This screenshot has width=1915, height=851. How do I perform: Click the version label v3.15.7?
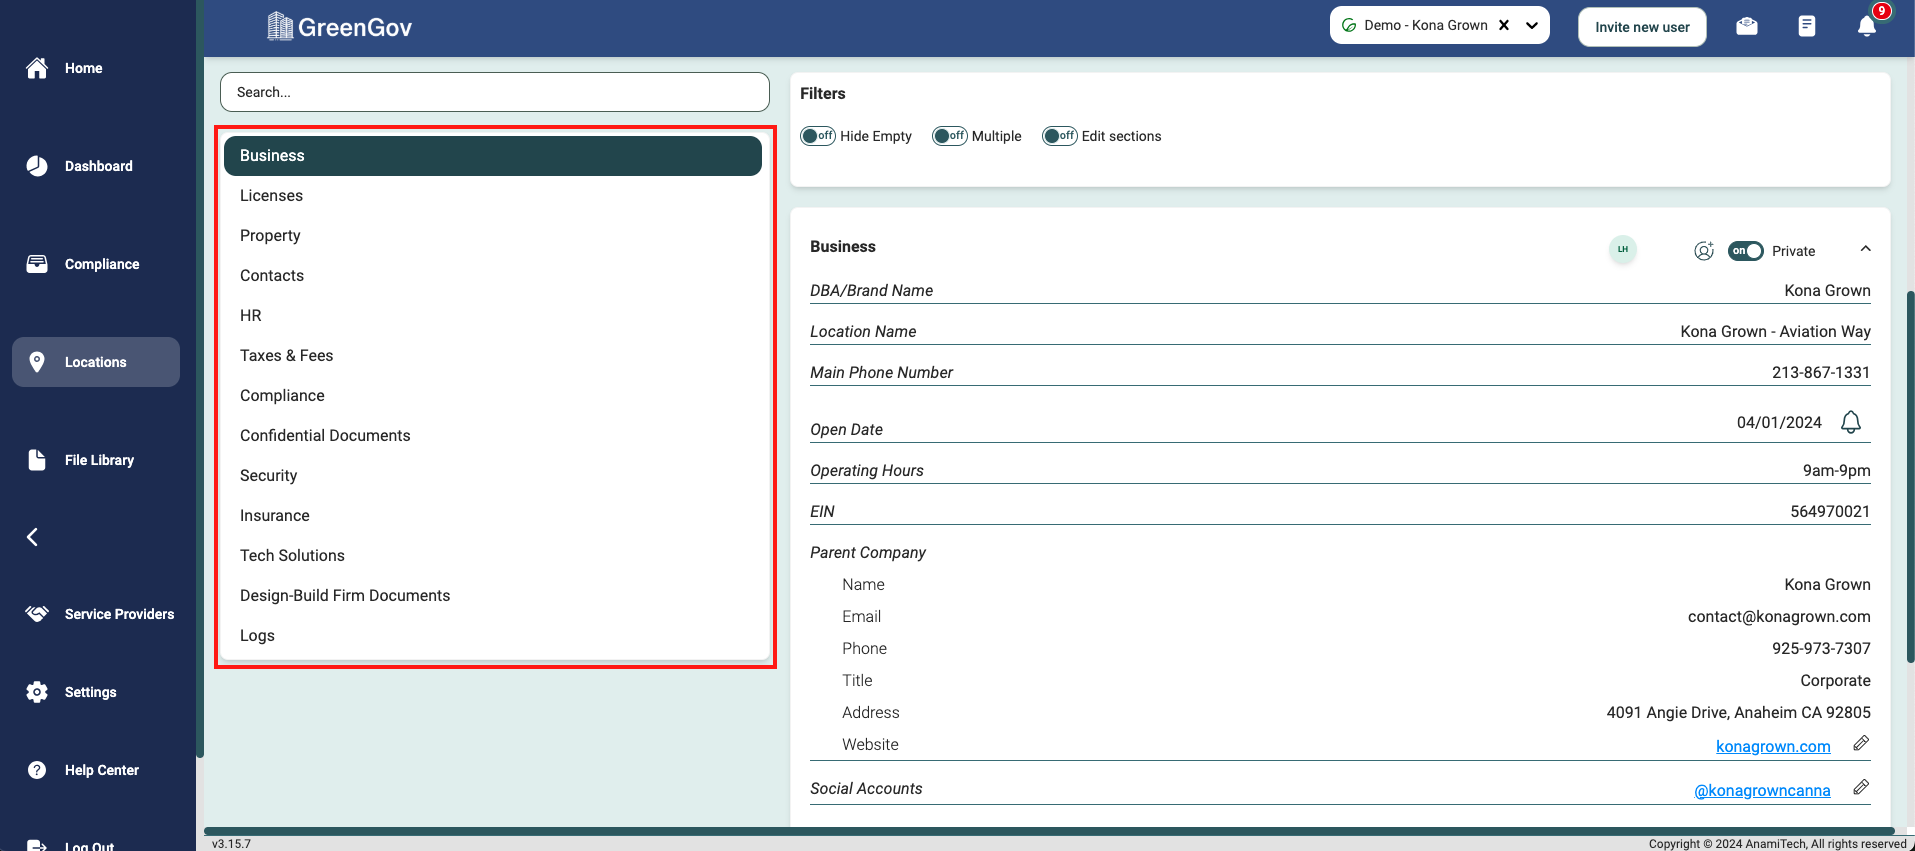tap(232, 844)
